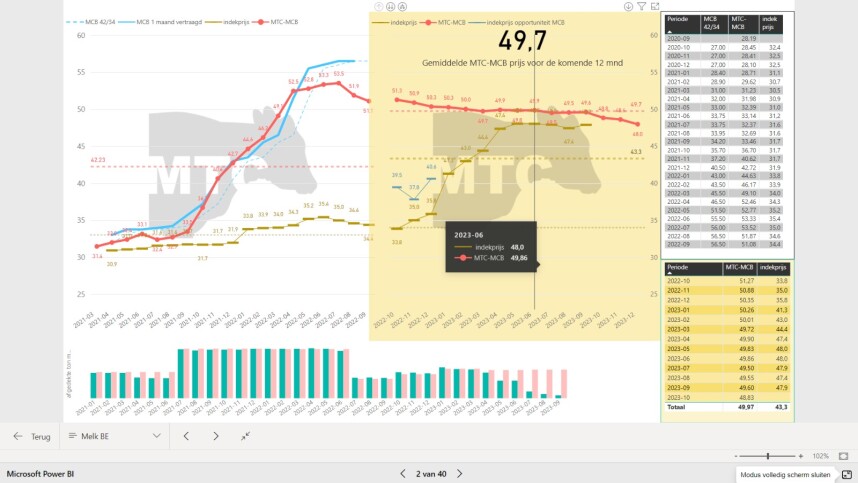The height and width of the screenshot is (483, 858).
Task: Click MCB 42/54 legend entry in left chart
Action: 90,22
